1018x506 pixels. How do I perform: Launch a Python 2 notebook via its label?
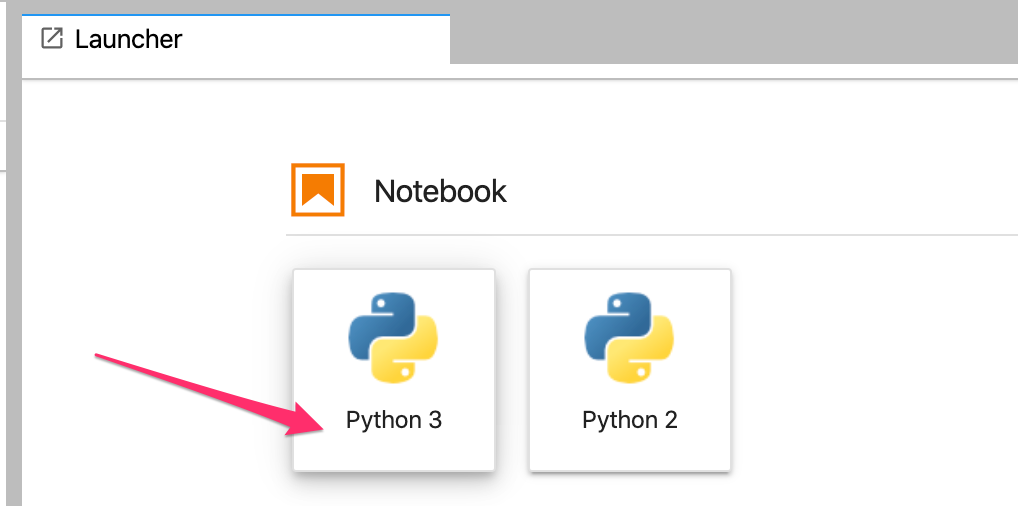[629, 420]
